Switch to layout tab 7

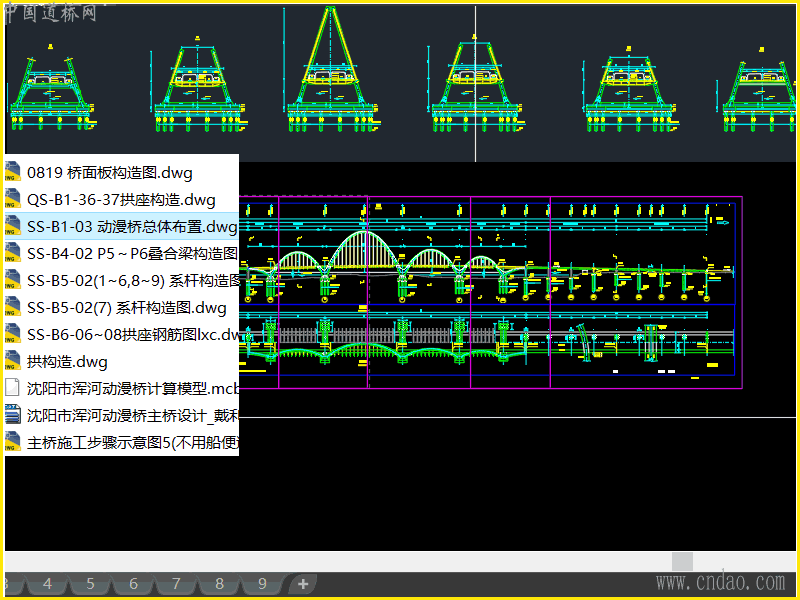[x=176, y=584]
